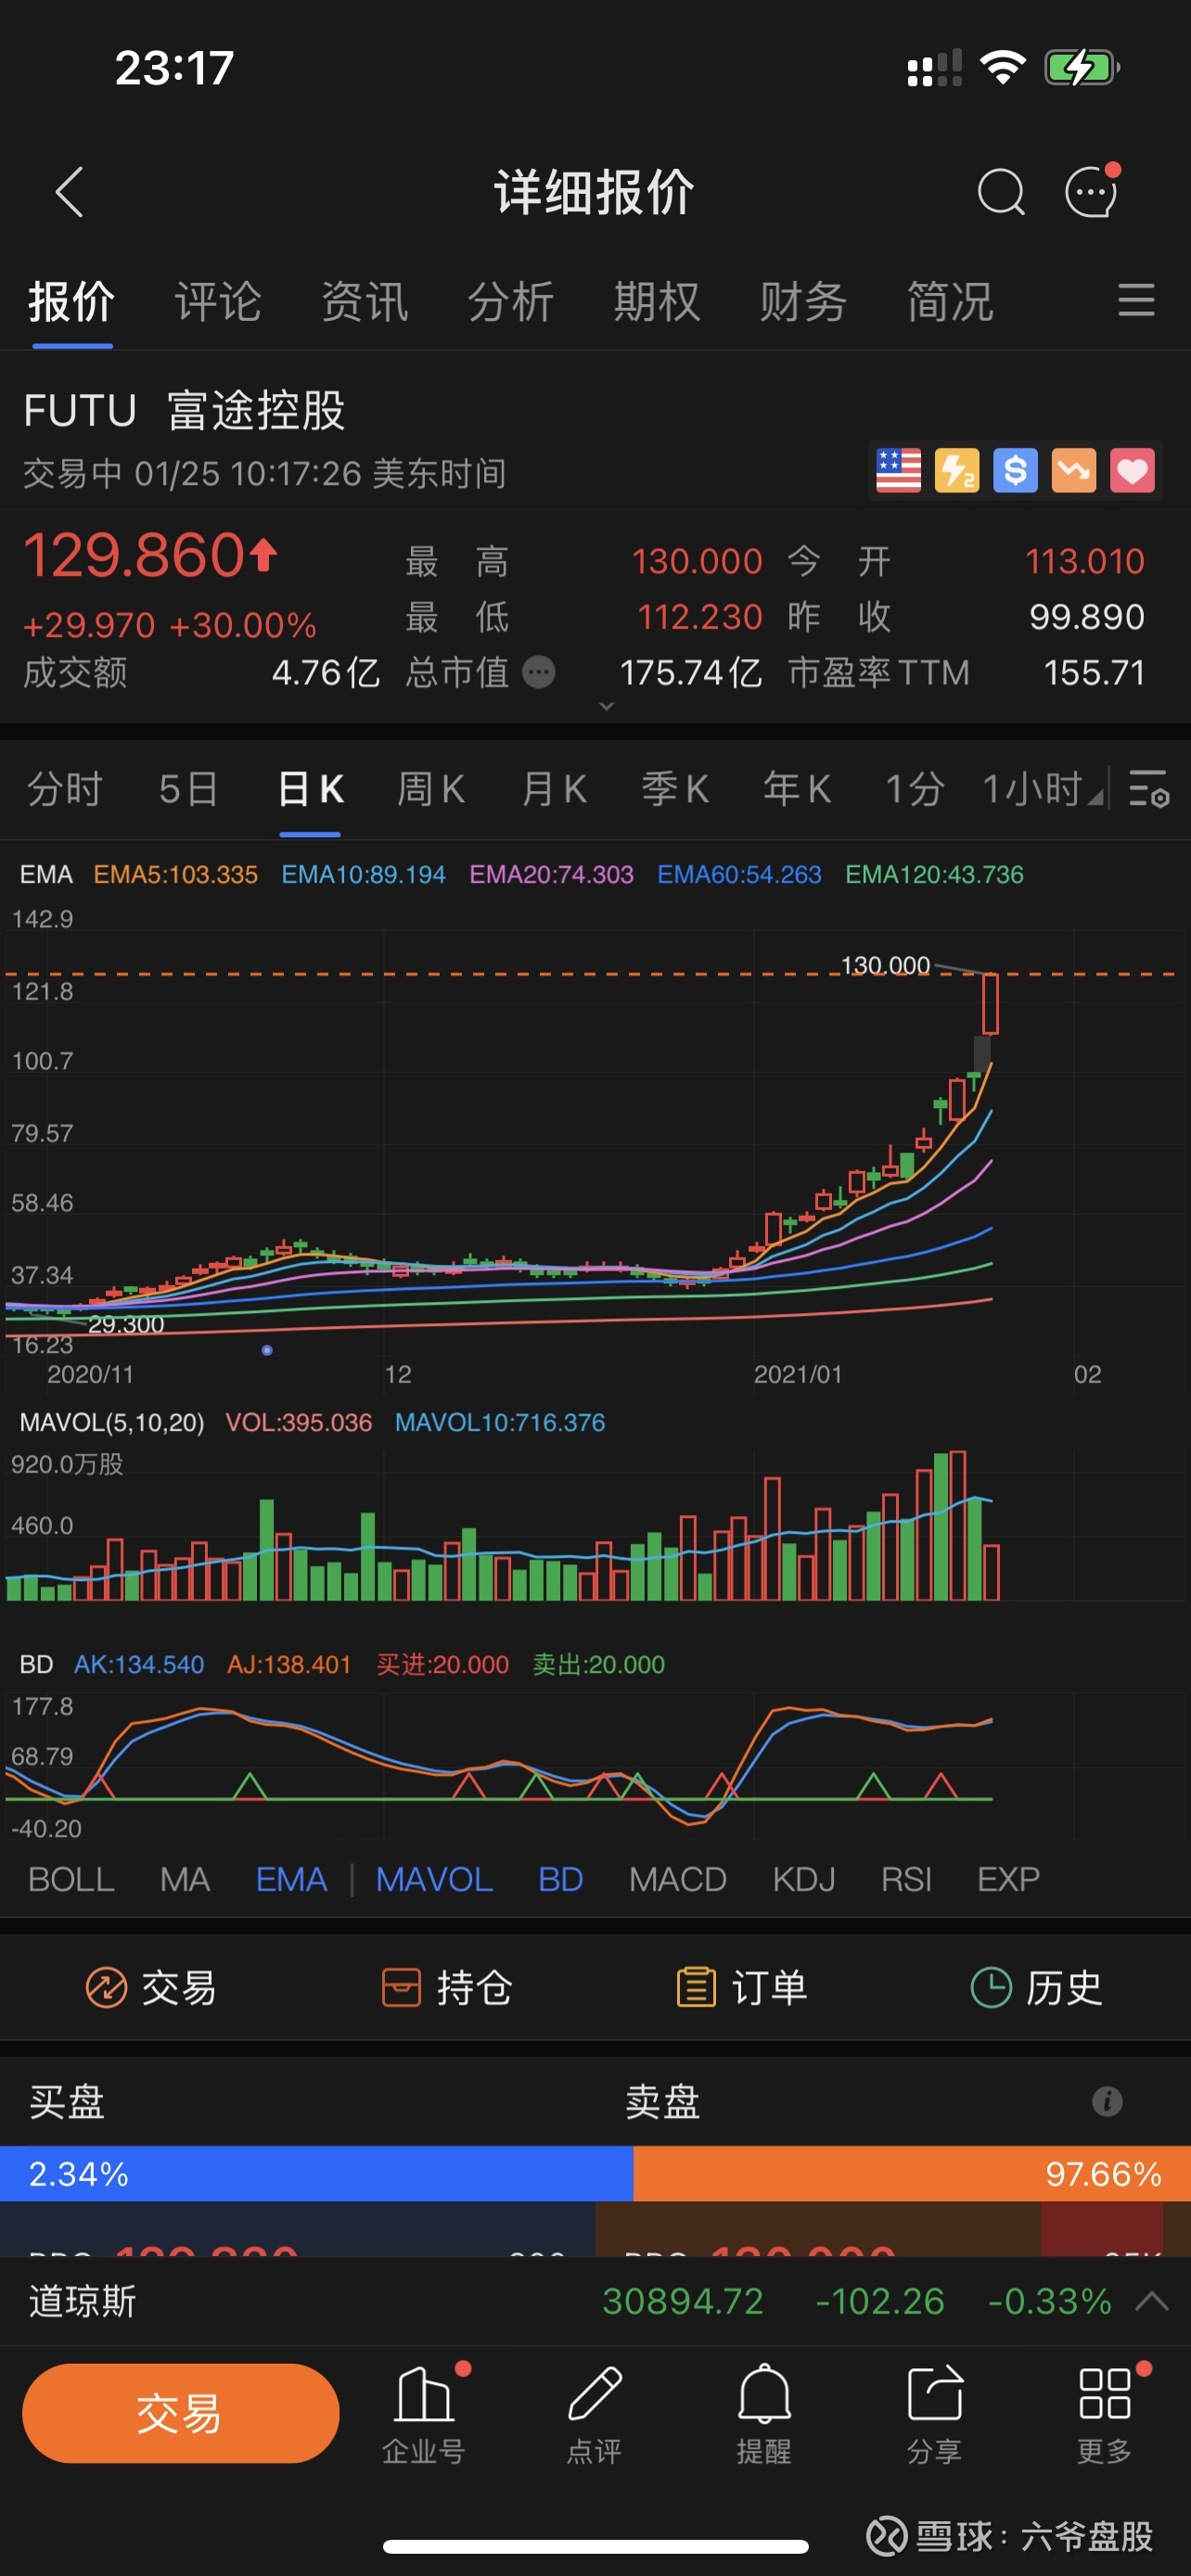Tap the orange short-selling trend badge
1191x2576 pixels.
(1073, 470)
